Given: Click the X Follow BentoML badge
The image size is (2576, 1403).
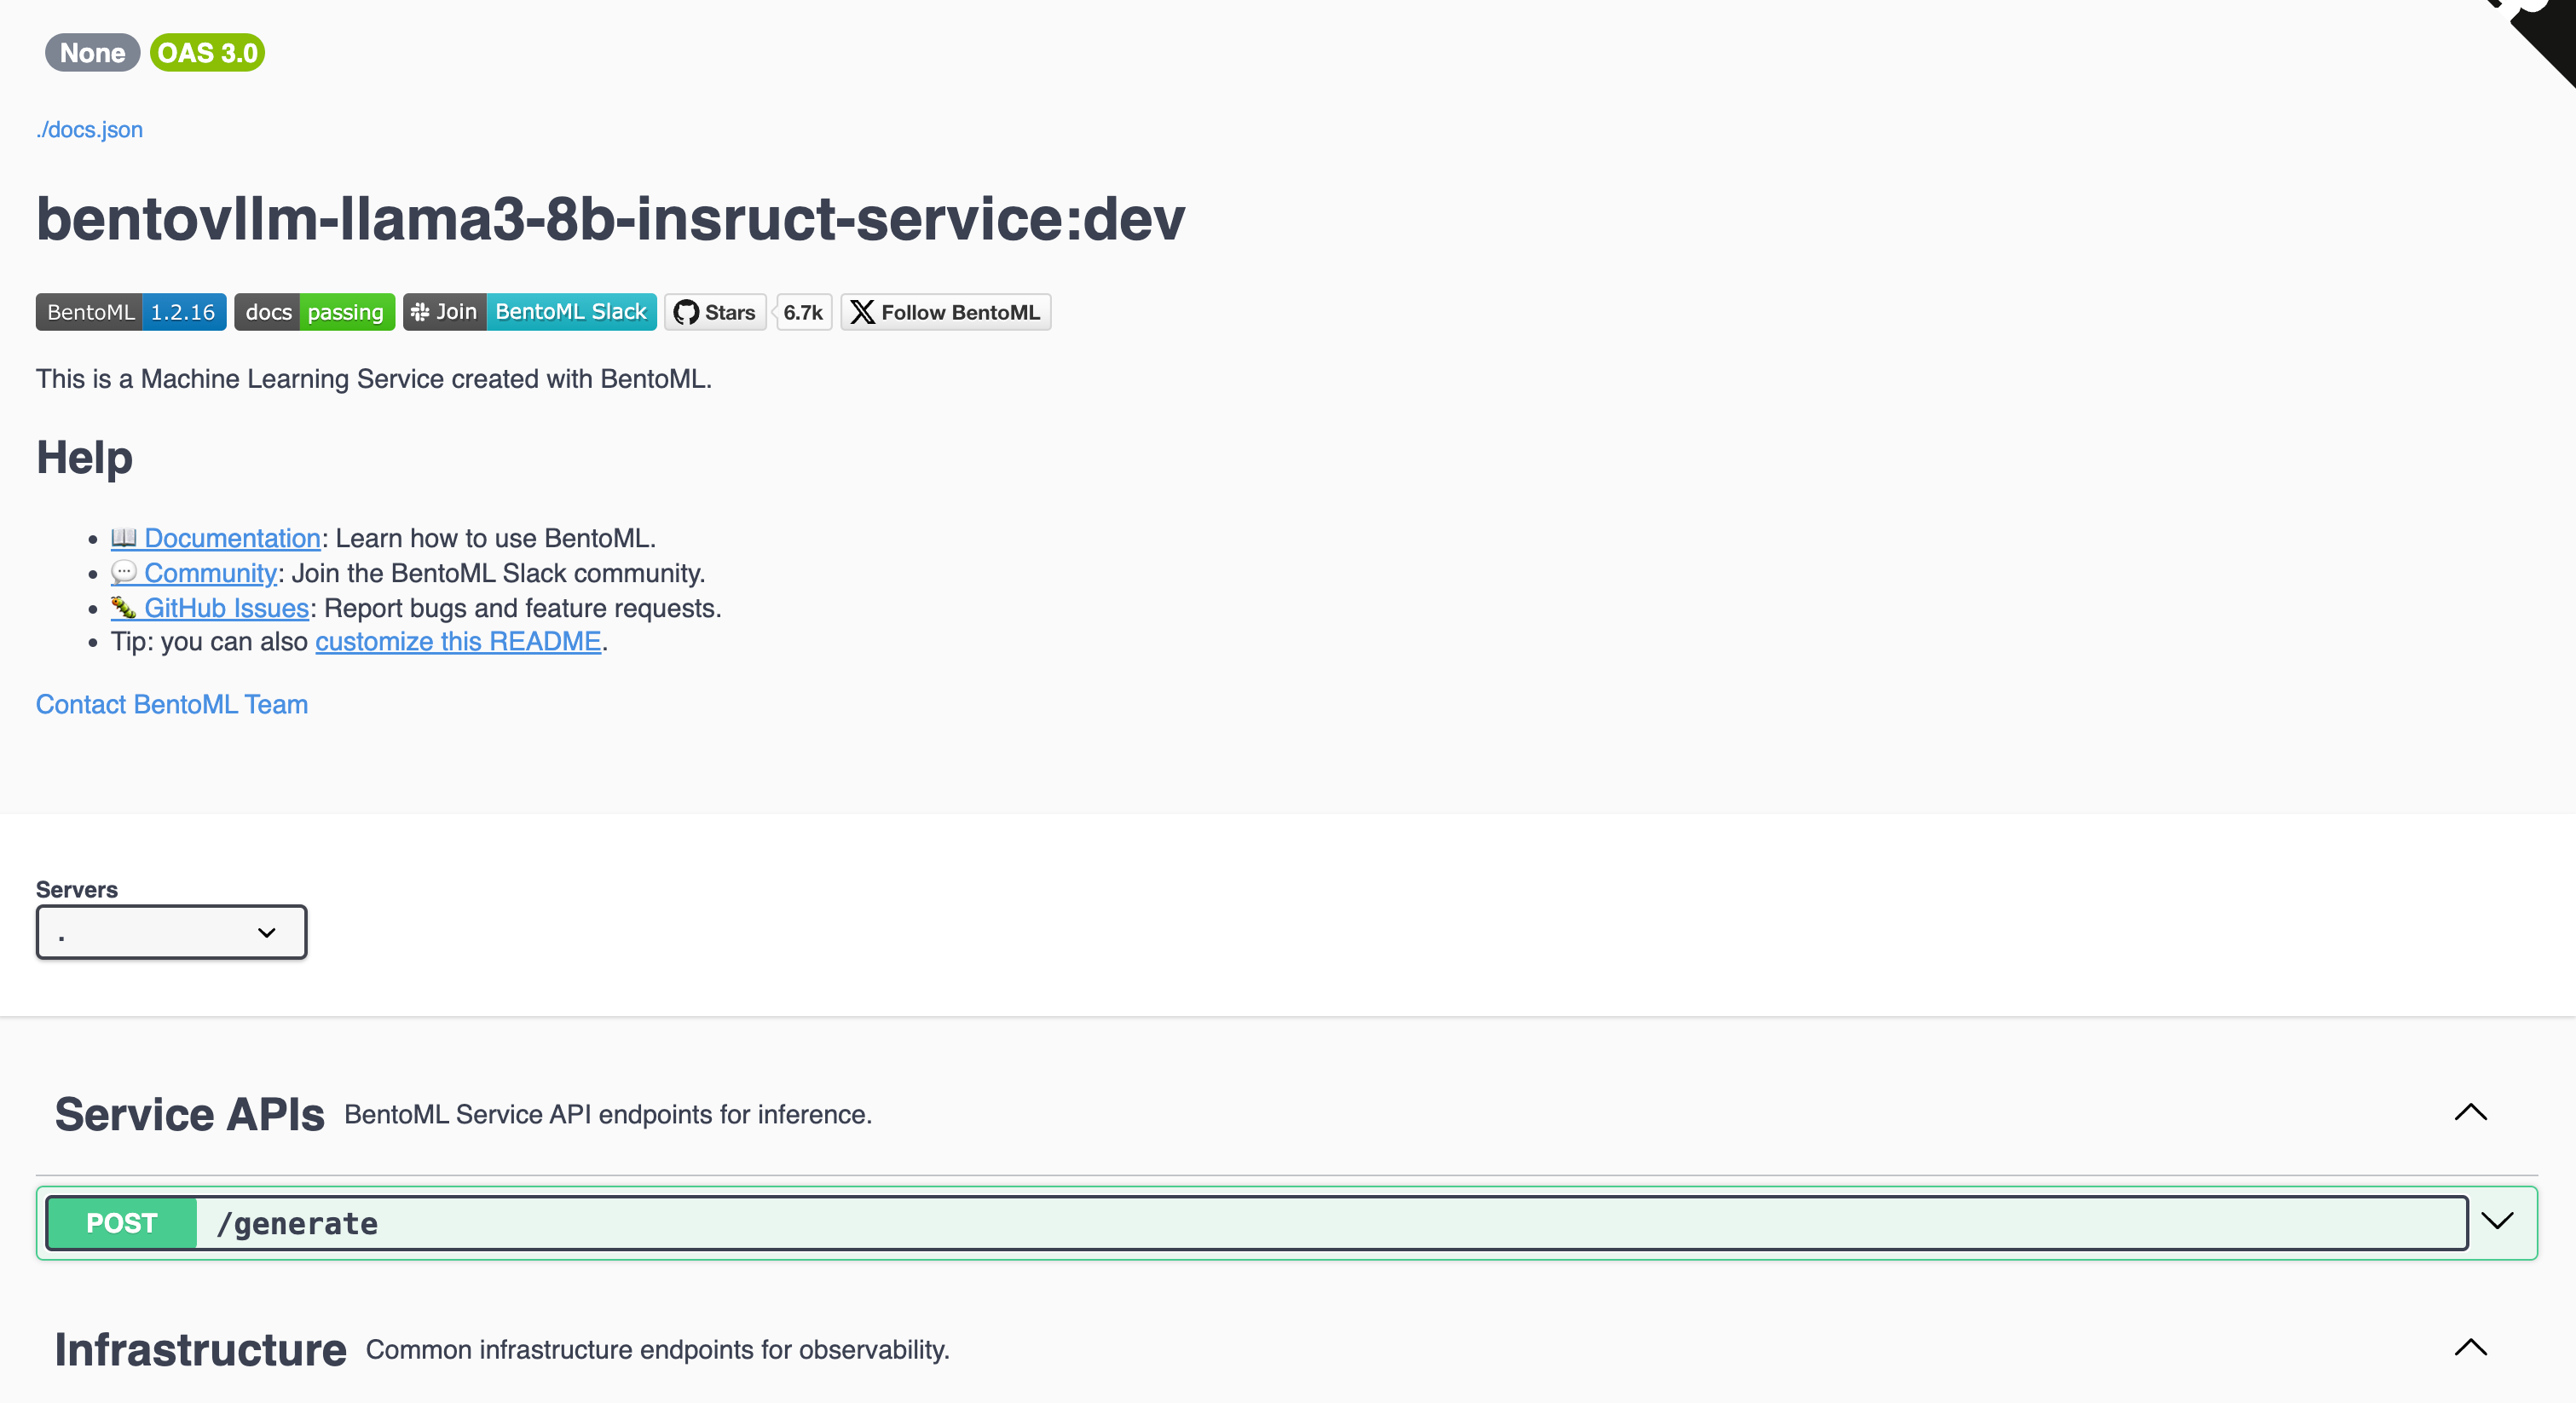Looking at the screenshot, I should pos(945,312).
